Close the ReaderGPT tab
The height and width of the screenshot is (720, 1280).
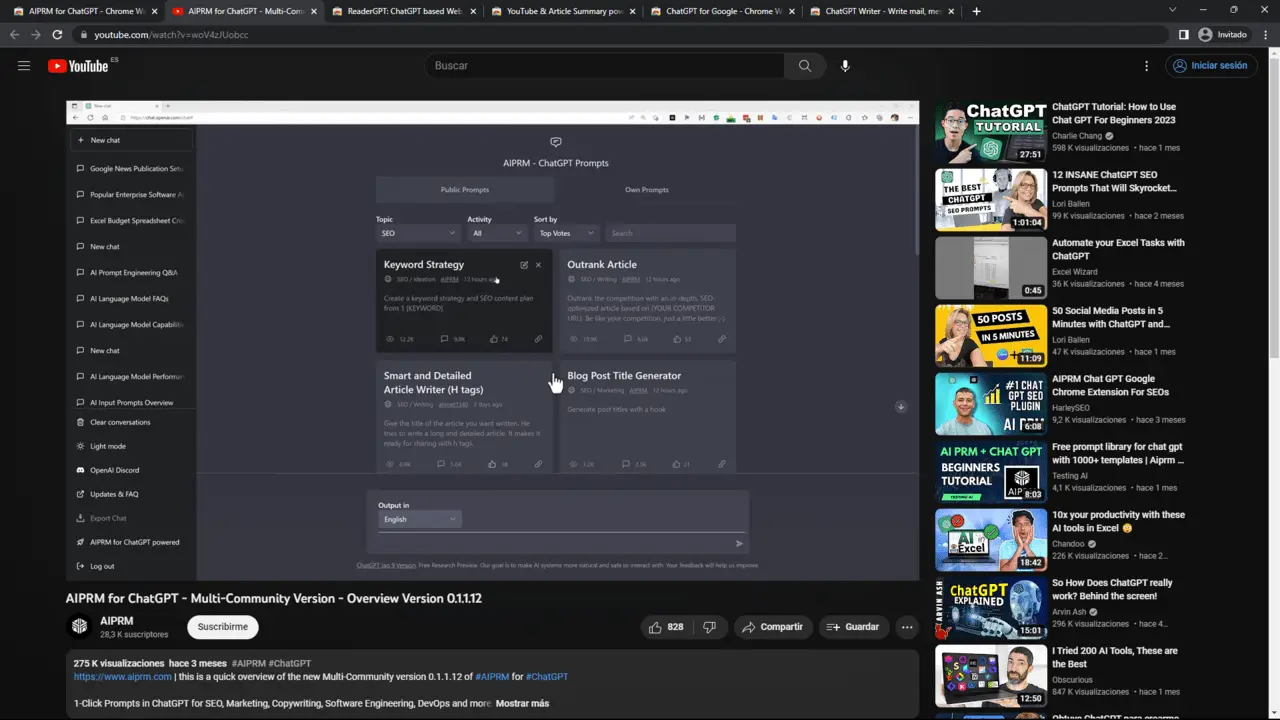point(473,11)
